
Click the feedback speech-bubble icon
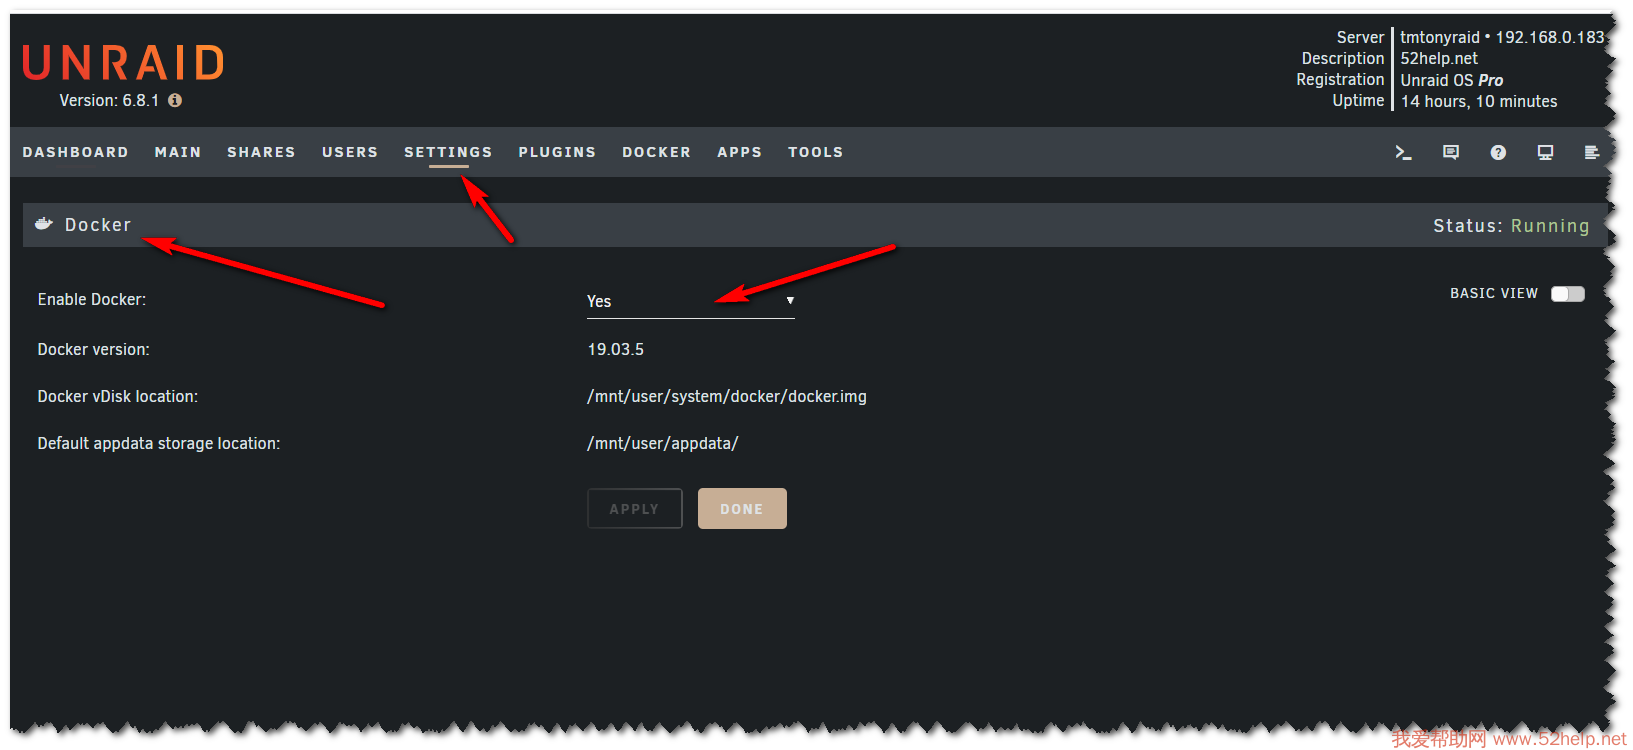[1450, 153]
